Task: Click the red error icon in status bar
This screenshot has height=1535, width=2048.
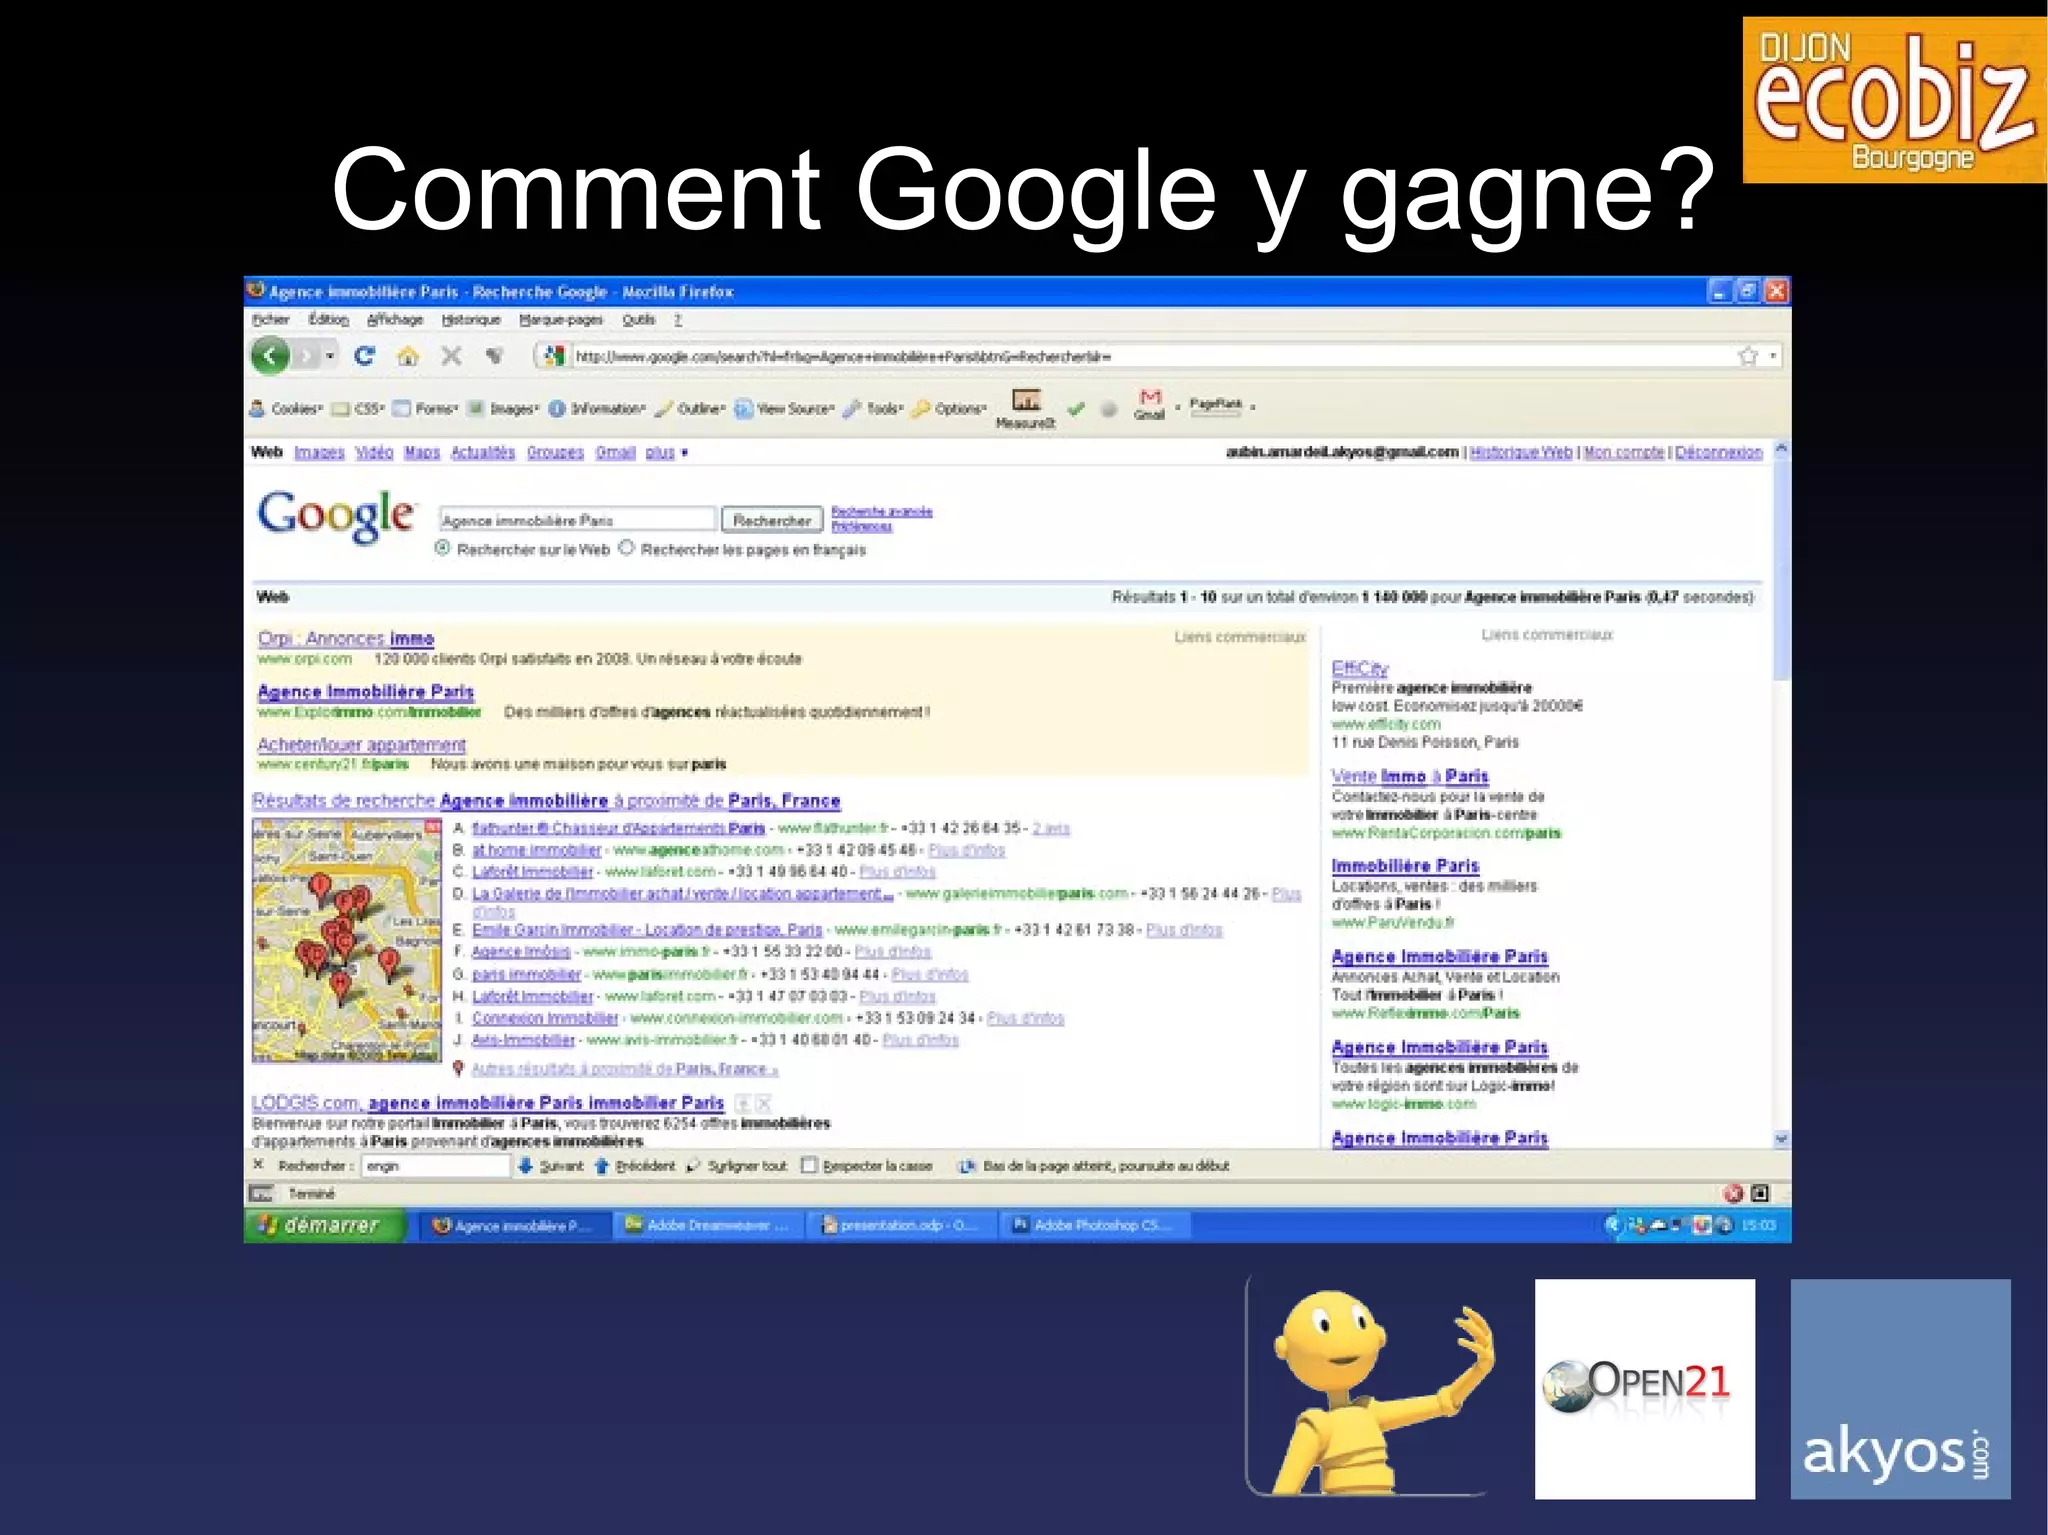Action: 1734,1193
